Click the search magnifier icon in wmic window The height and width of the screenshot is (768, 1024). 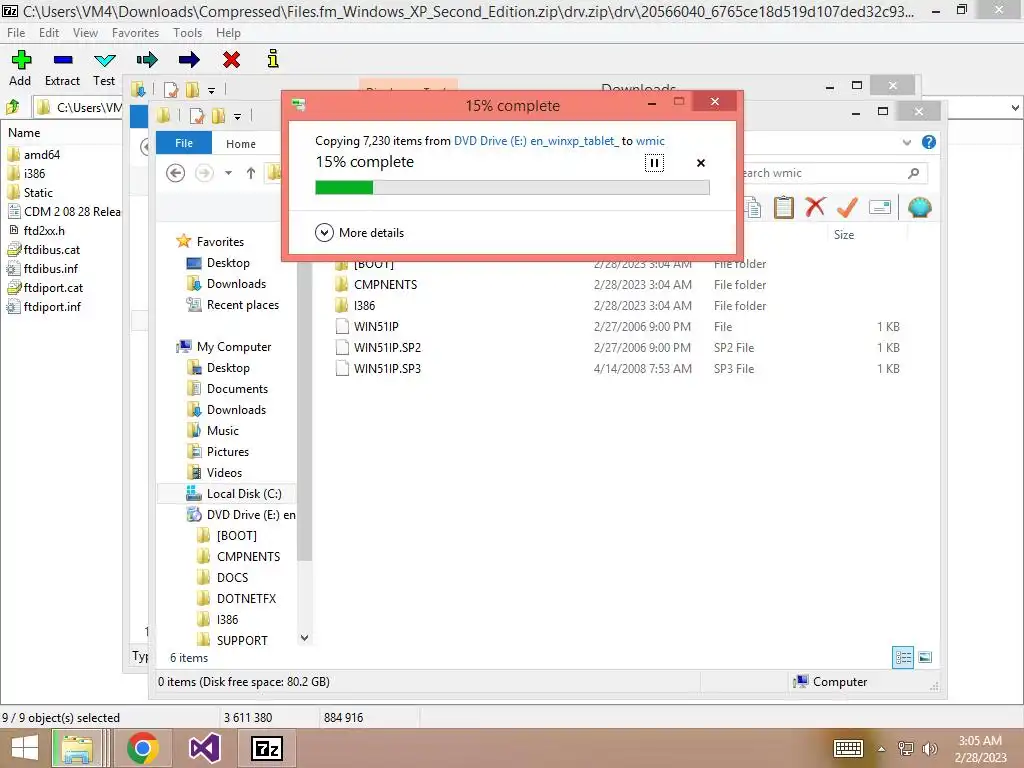(x=914, y=173)
